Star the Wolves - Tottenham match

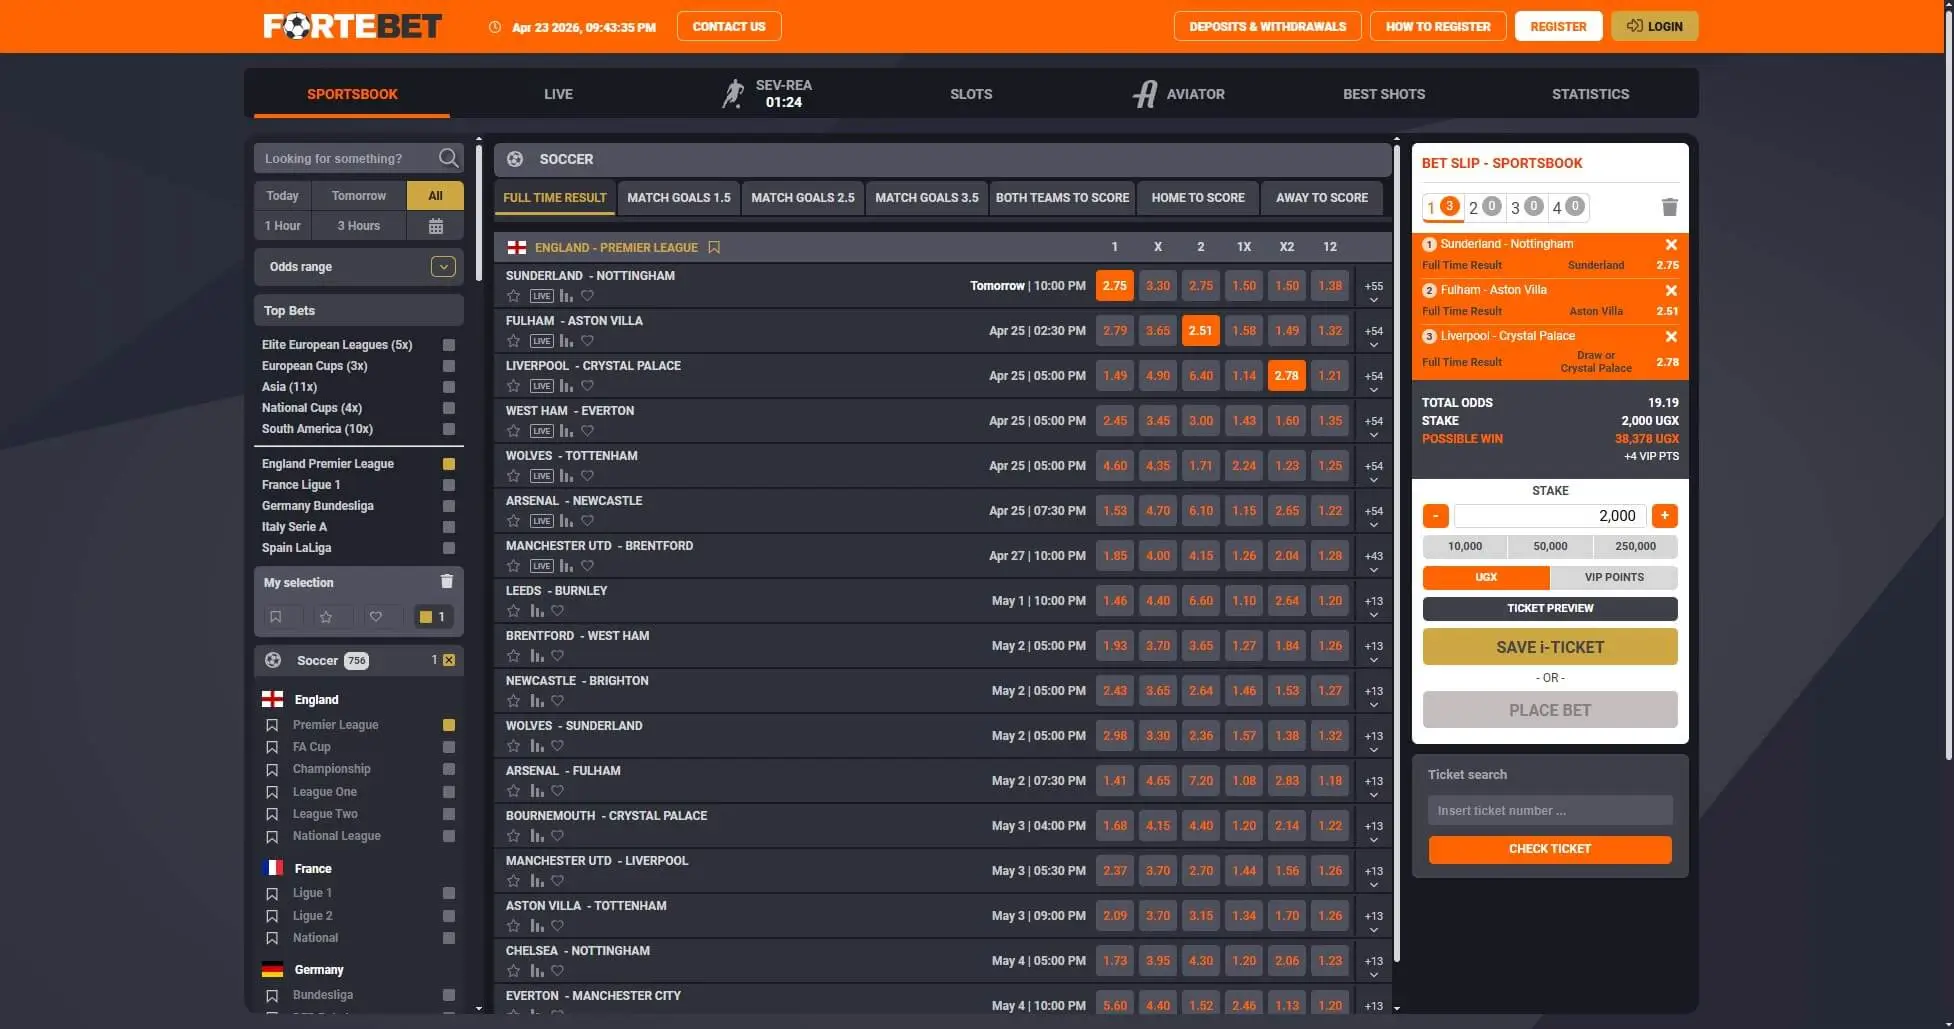513,476
